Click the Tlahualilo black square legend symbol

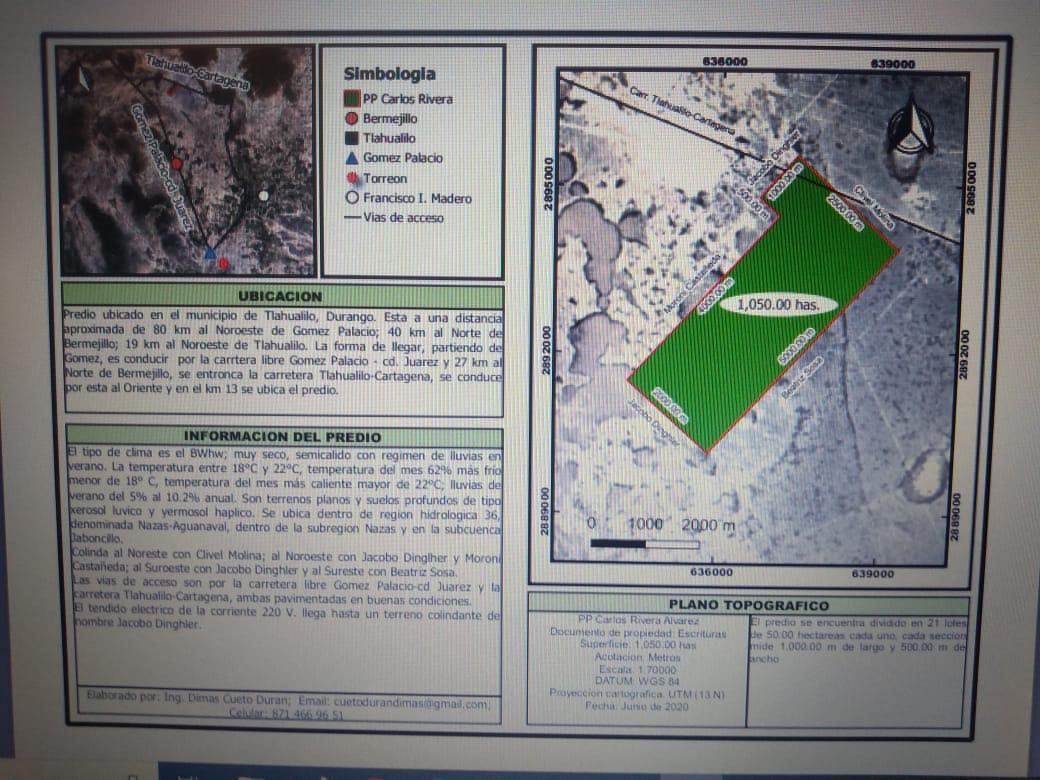point(352,138)
